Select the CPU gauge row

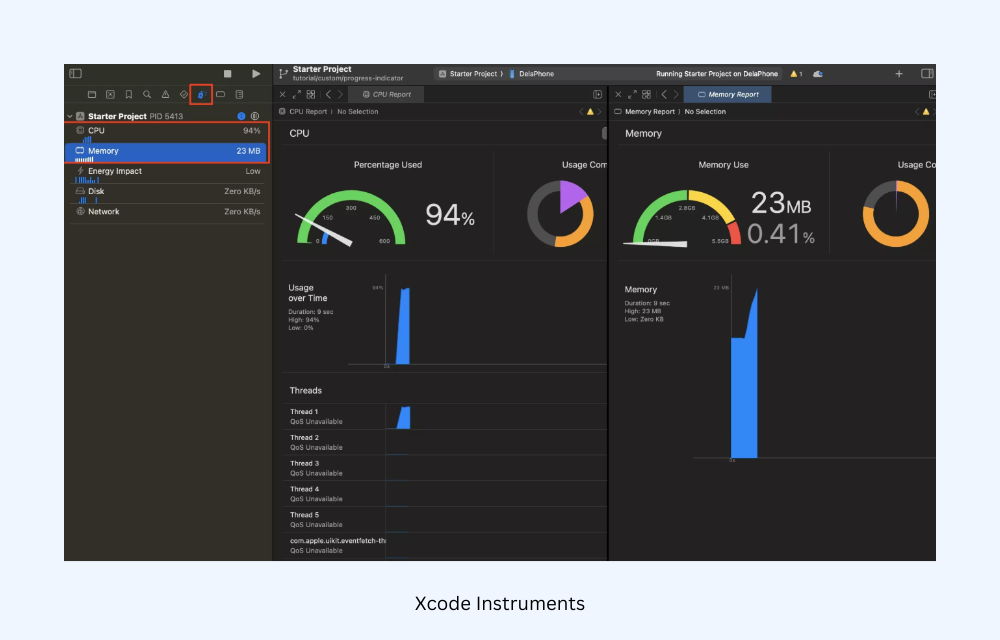[x=168, y=133]
